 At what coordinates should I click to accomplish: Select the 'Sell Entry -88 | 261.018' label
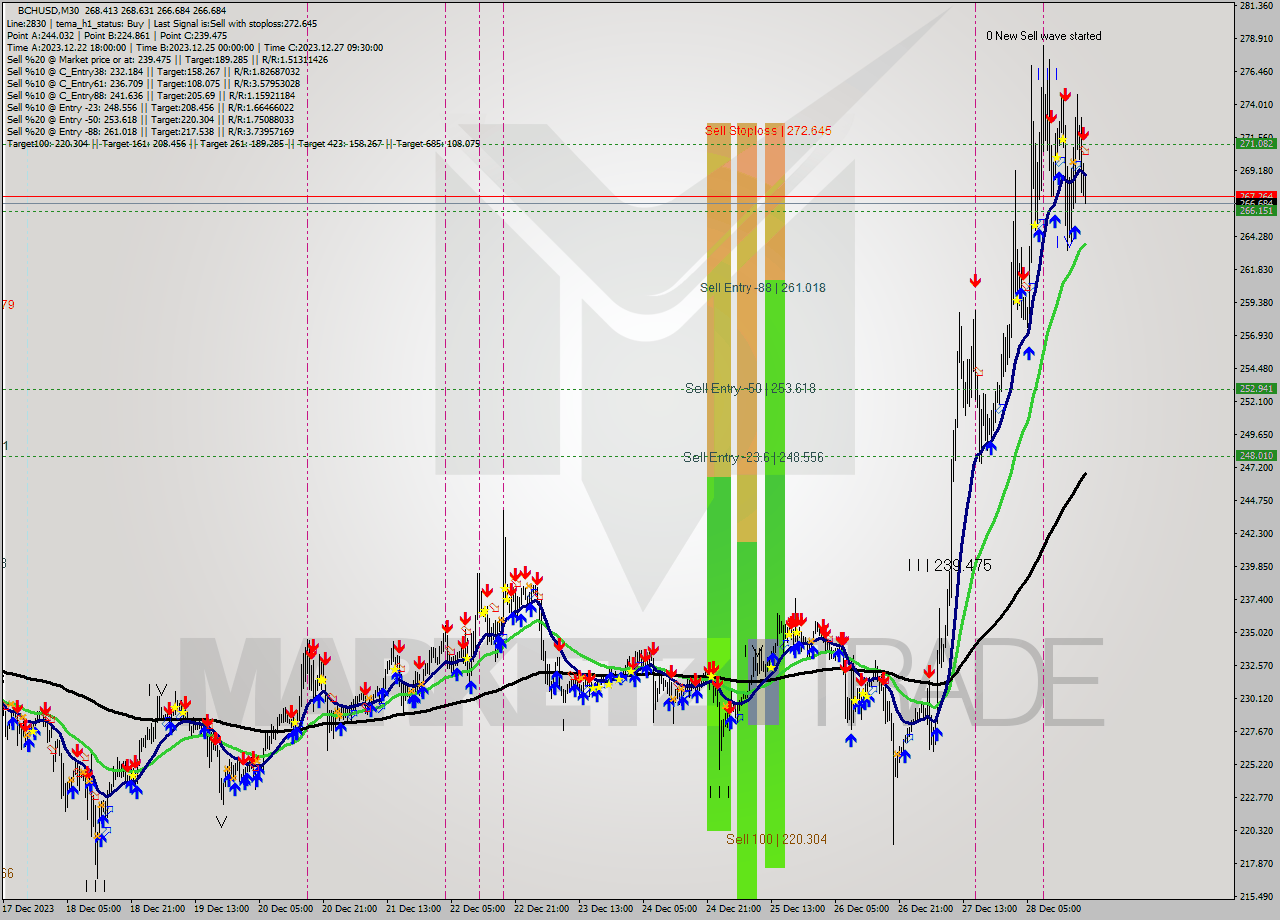click(763, 288)
